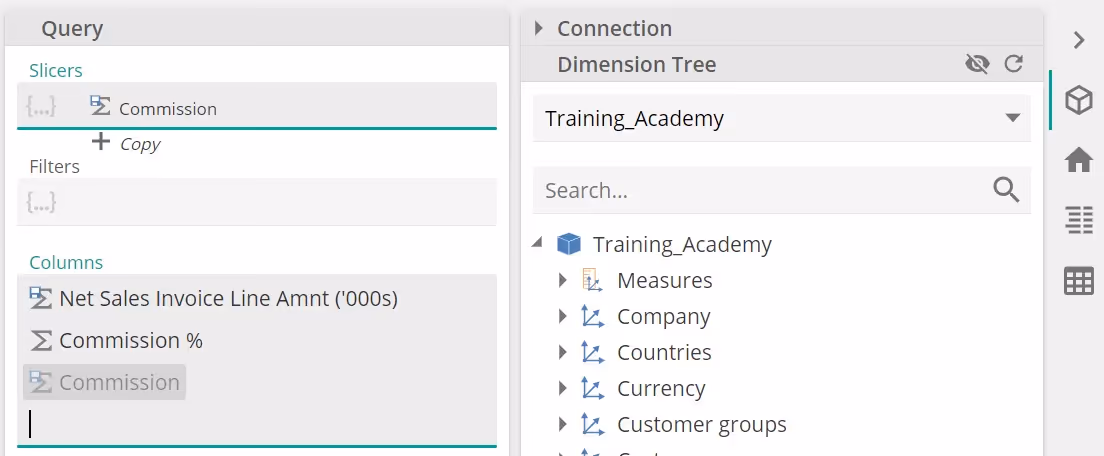Click the Slicers curly braces placeholder
The height and width of the screenshot is (456, 1104).
pos(41,107)
